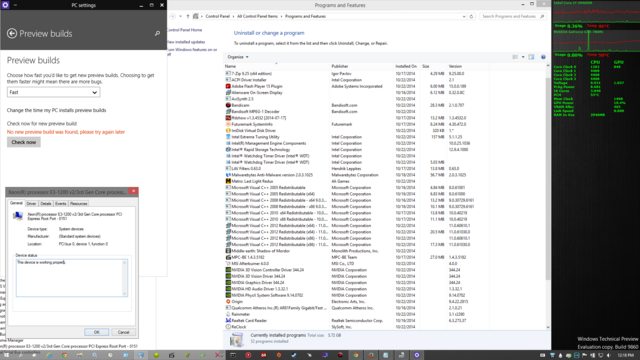640x360 pixels.
Task: Select 7-Zip 9.25 program entry
Action: 251,73
